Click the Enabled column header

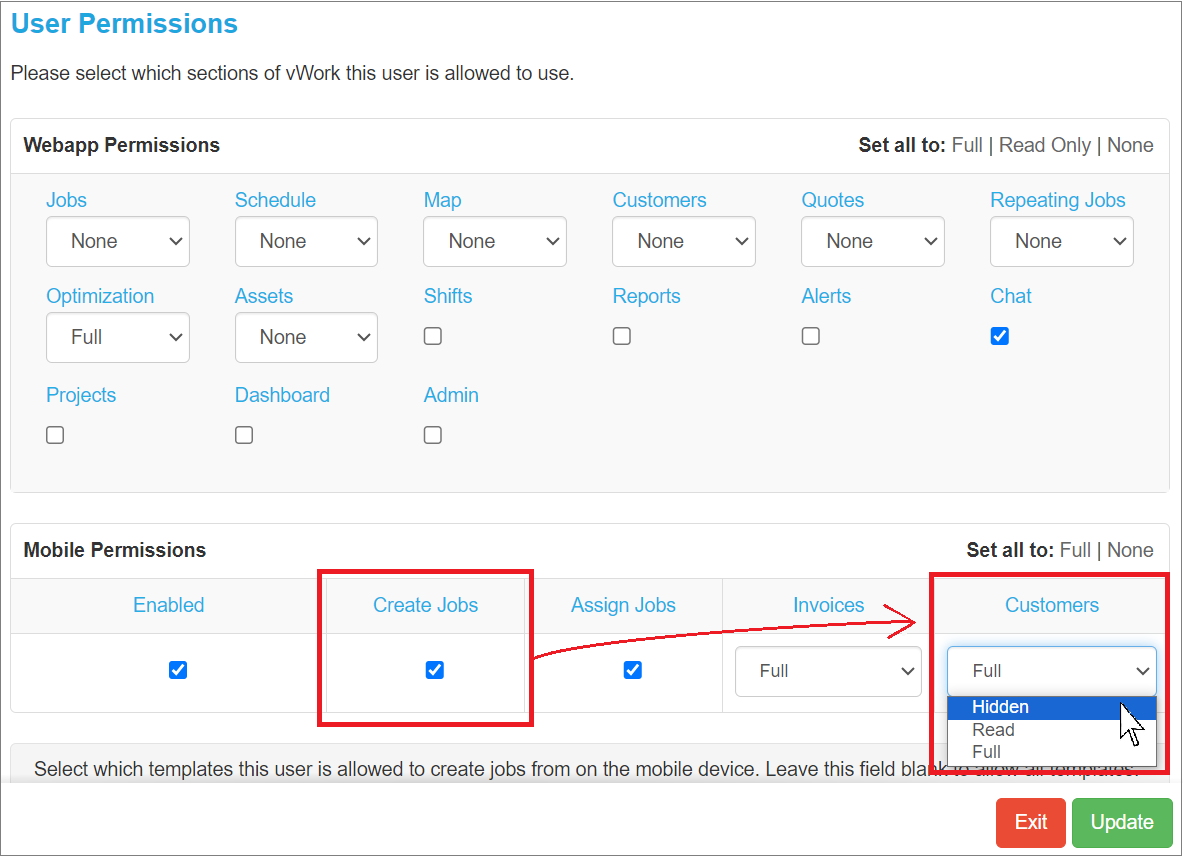[x=169, y=605]
